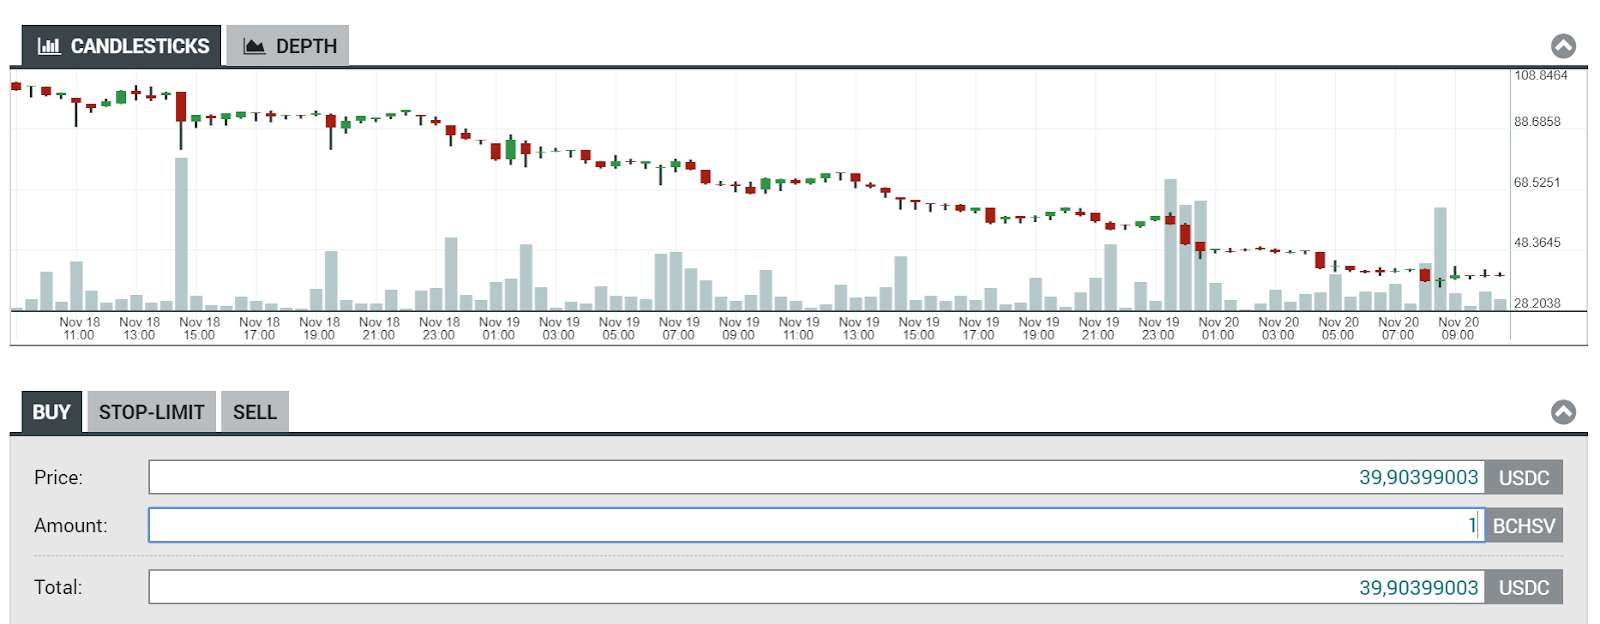The image size is (1600, 624).
Task: Click the Nov 19 07:00 time axis label
Action: pyautogui.click(x=678, y=328)
